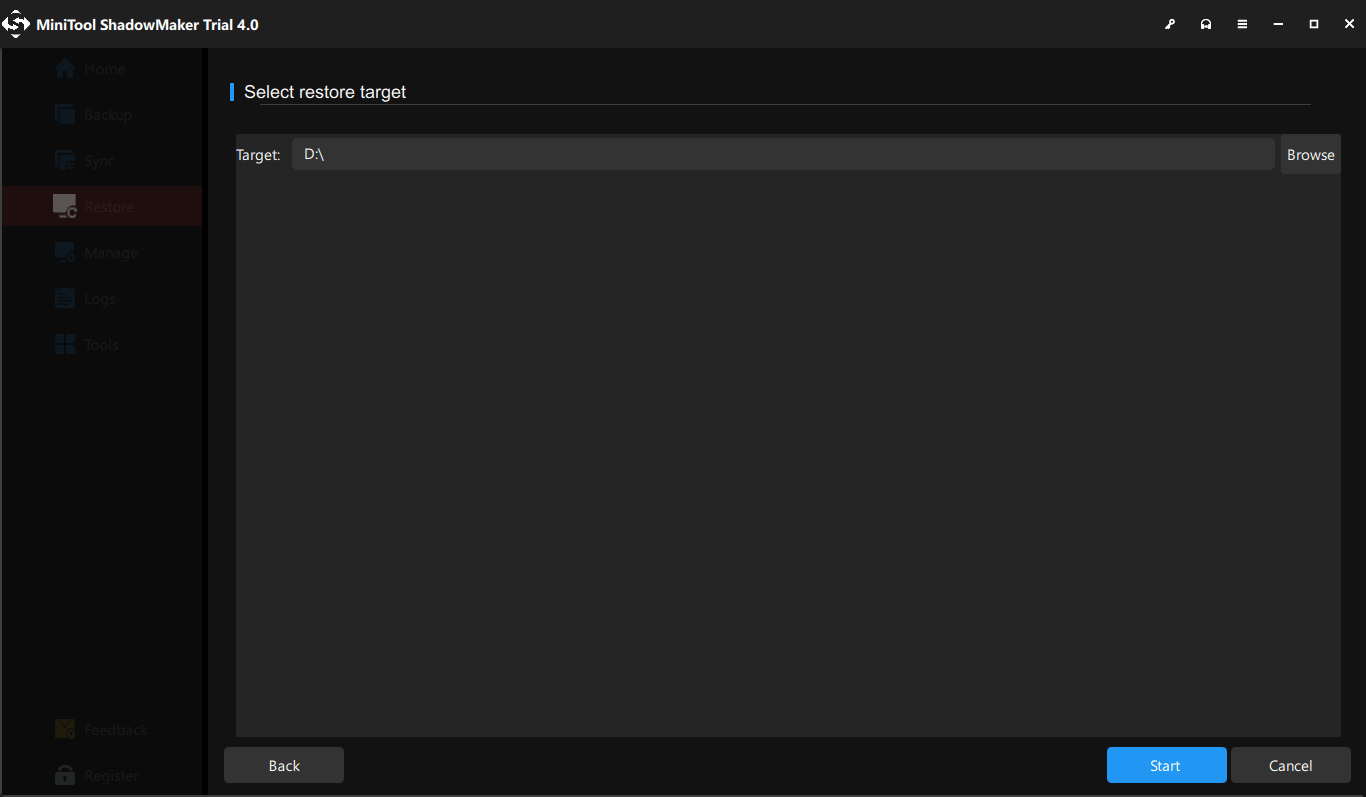Viewport: 1366px width, 797px height.
Task: Open support via the headset icon
Action: [x=1206, y=24]
